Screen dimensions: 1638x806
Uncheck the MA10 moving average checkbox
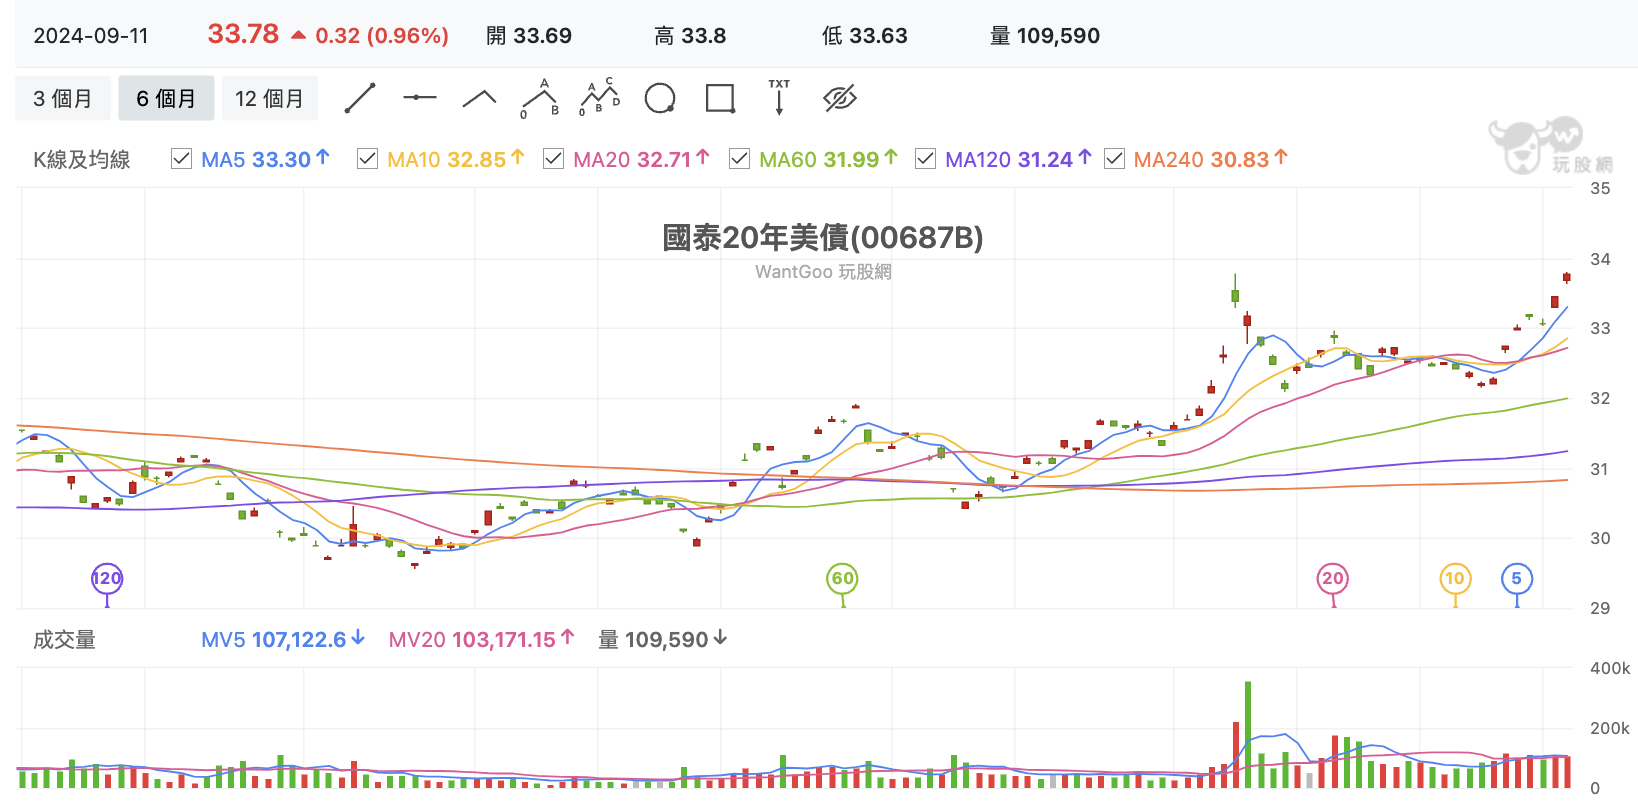[x=367, y=159]
